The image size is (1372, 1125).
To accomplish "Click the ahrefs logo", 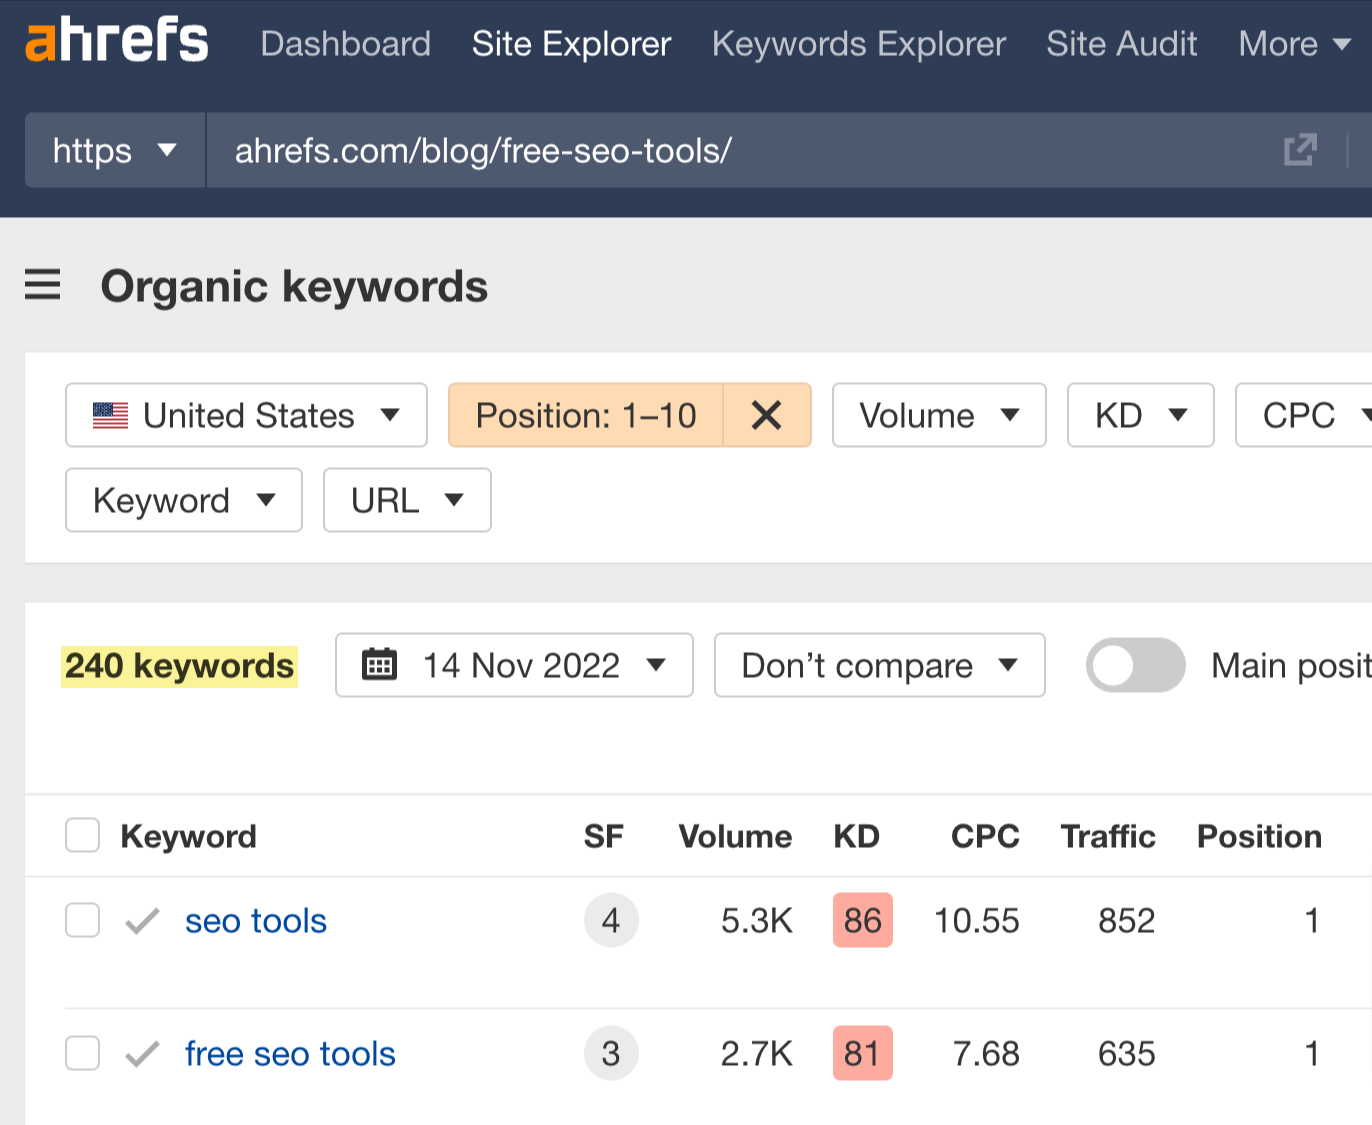I will click(115, 43).
